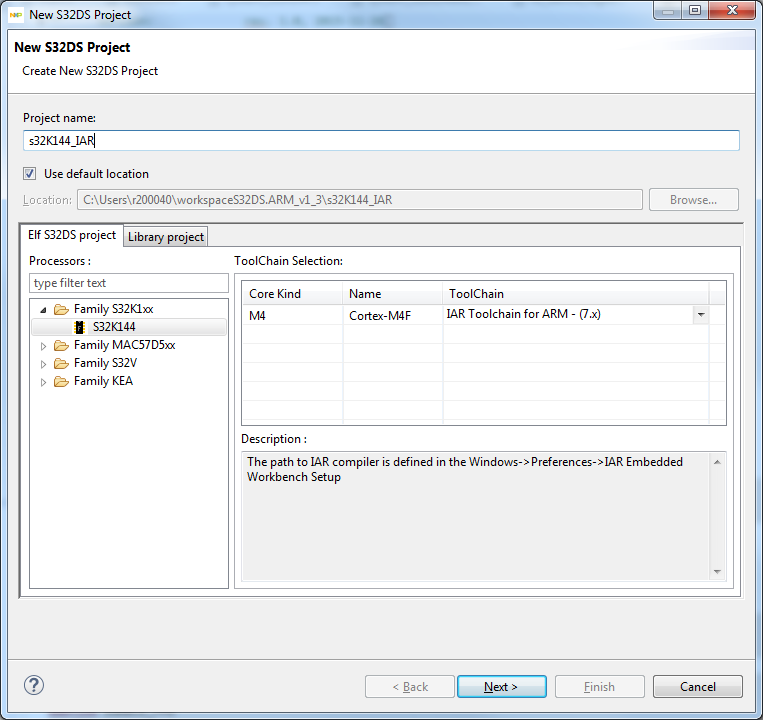Toggle the Use default location checkbox
Screen dimensions: 763x720
[30, 174]
